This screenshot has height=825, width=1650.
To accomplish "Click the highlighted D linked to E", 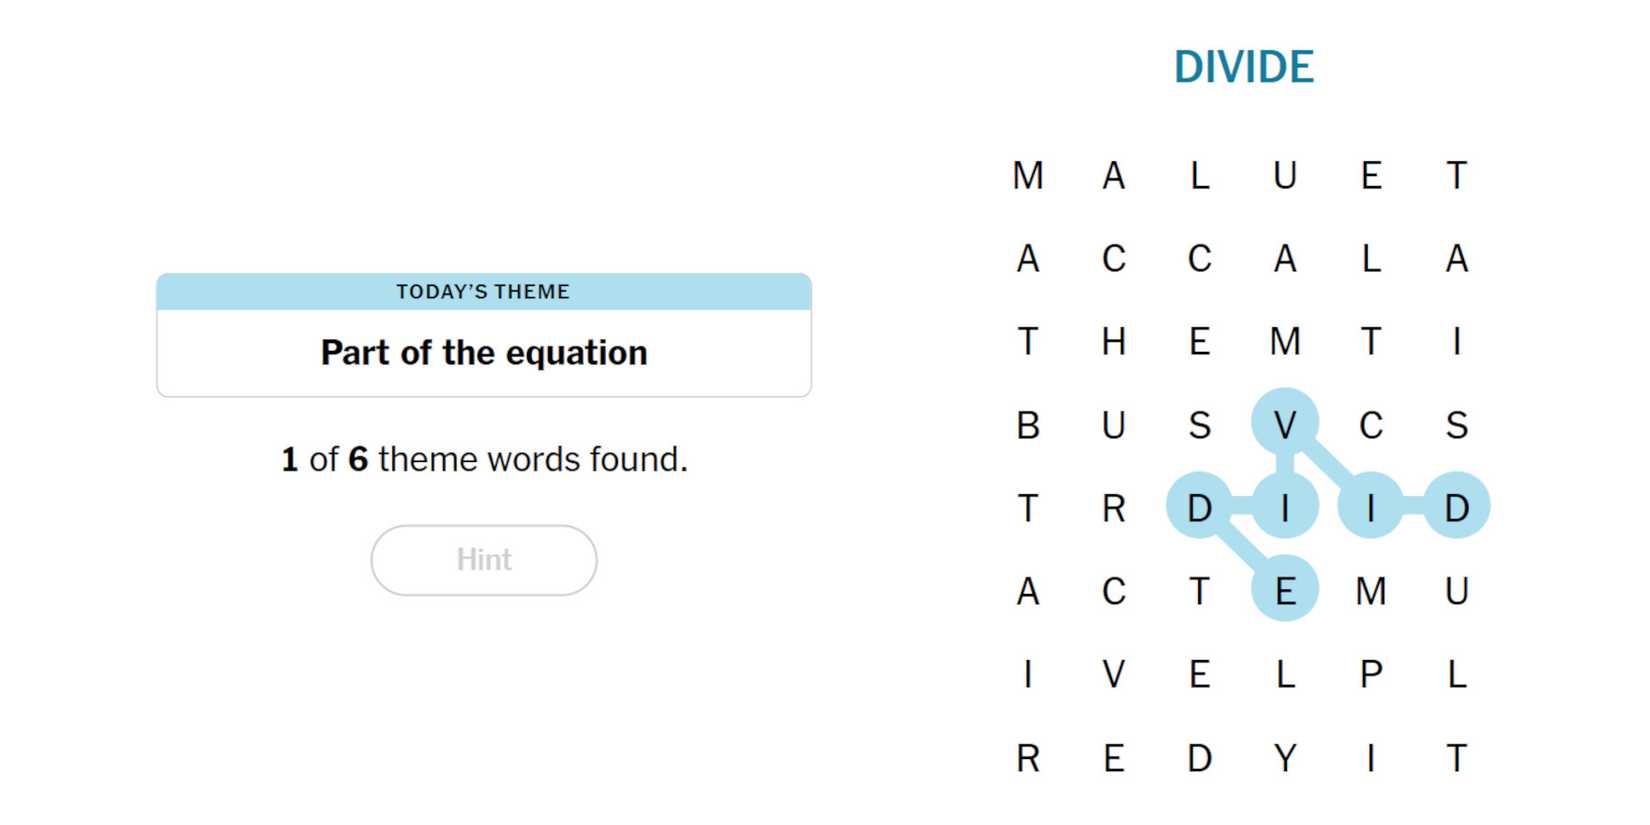I will tap(1200, 508).
